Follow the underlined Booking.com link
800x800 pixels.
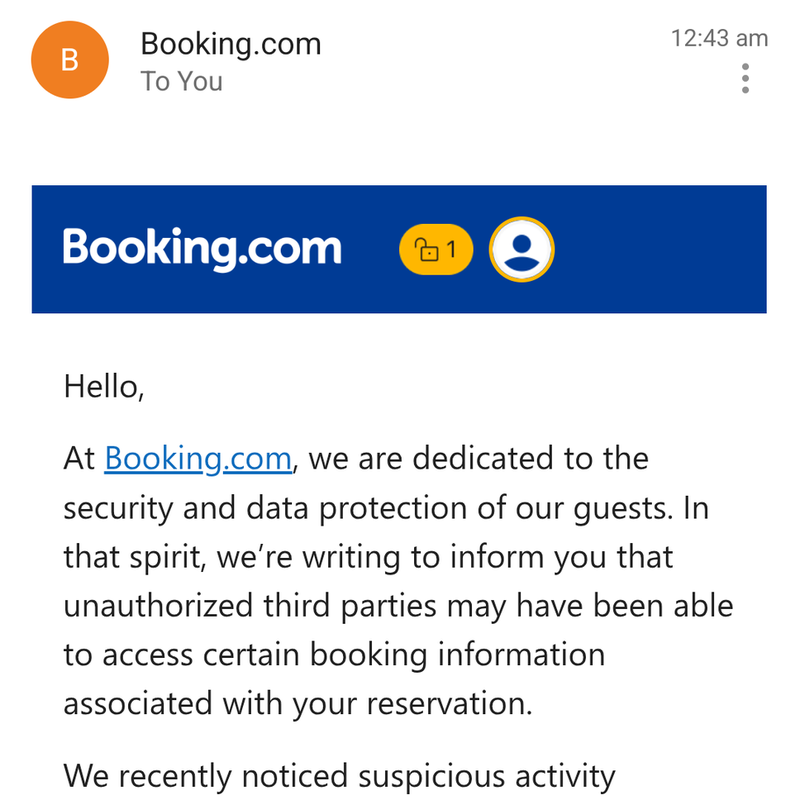pos(197,459)
